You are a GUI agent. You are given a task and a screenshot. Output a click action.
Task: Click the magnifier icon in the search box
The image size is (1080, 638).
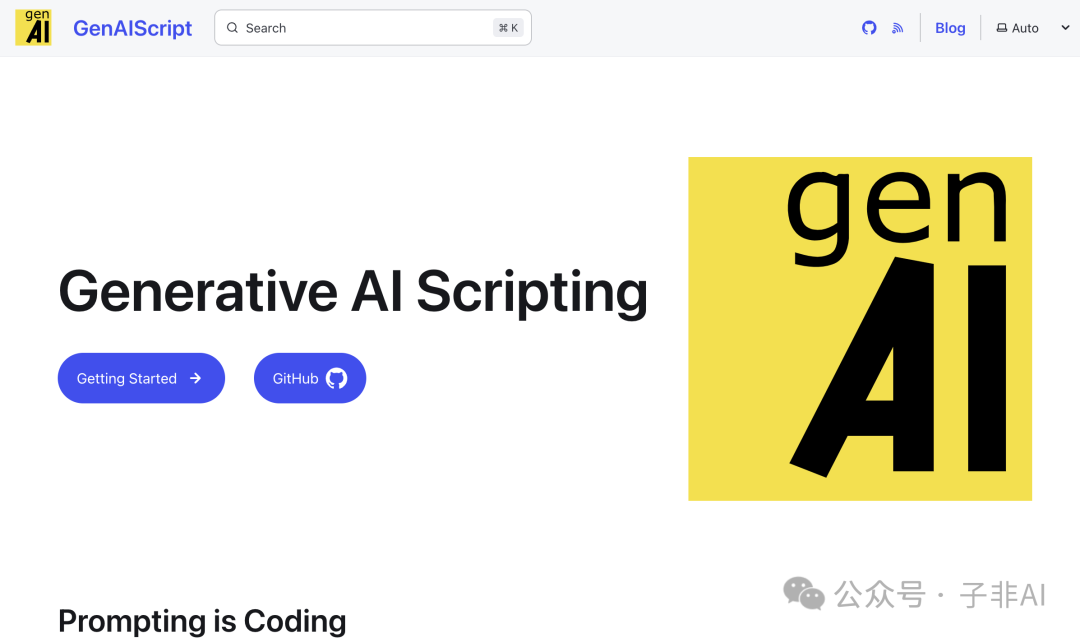click(232, 28)
